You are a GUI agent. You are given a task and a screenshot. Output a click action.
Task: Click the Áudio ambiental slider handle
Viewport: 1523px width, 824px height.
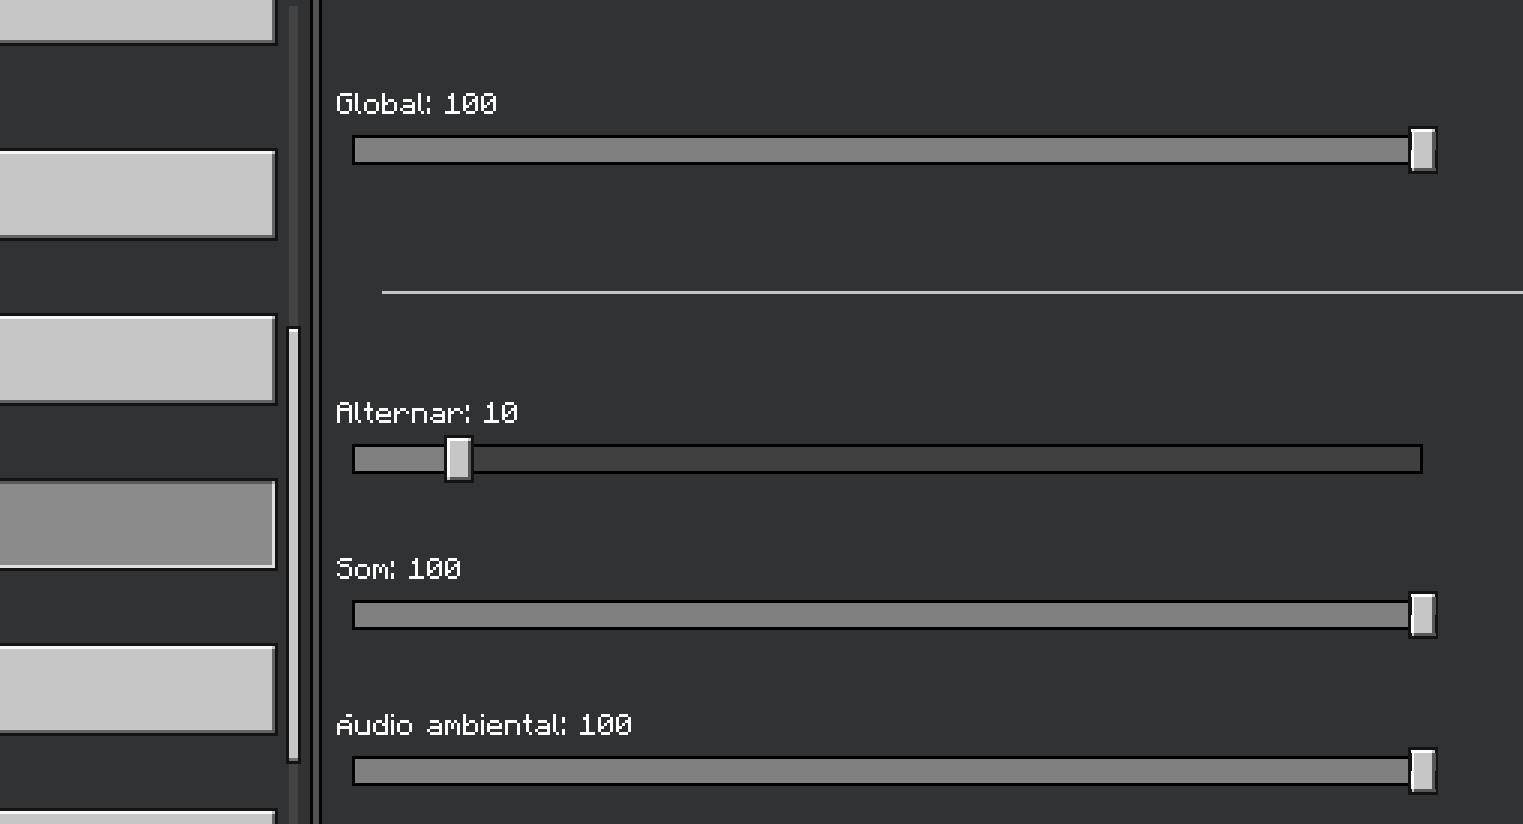(1422, 771)
